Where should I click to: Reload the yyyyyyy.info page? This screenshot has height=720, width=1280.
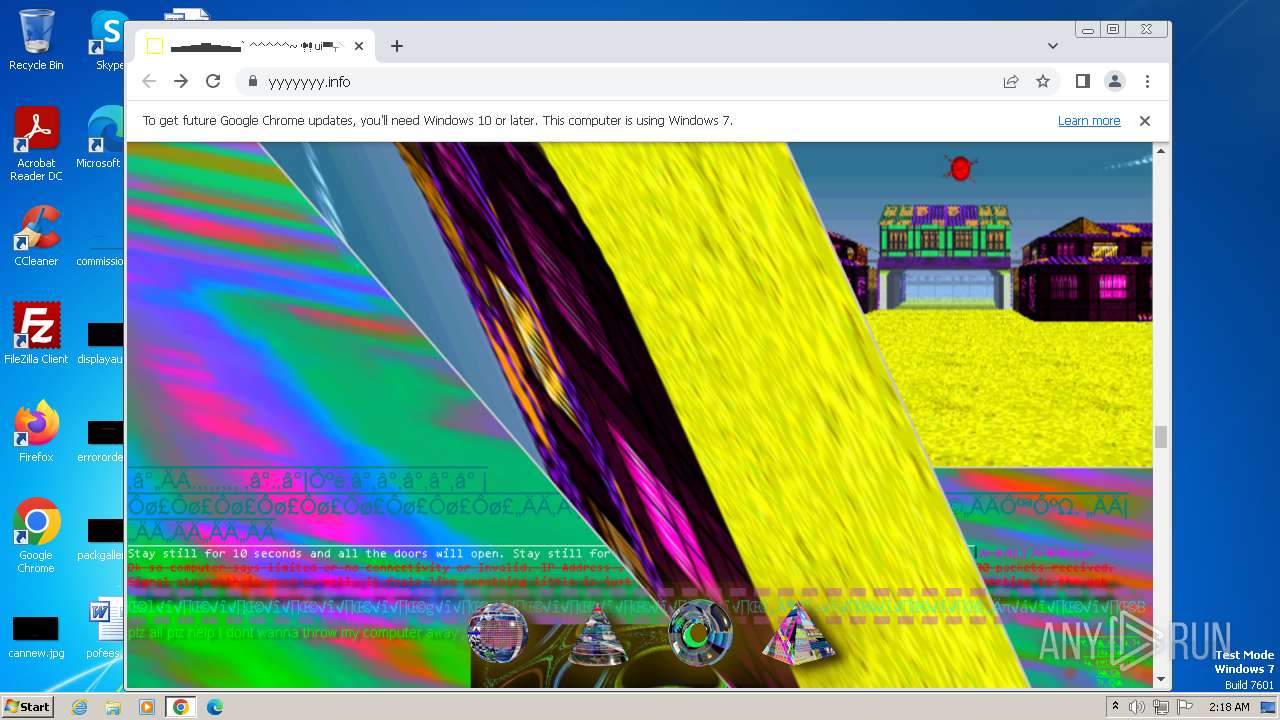tap(213, 81)
